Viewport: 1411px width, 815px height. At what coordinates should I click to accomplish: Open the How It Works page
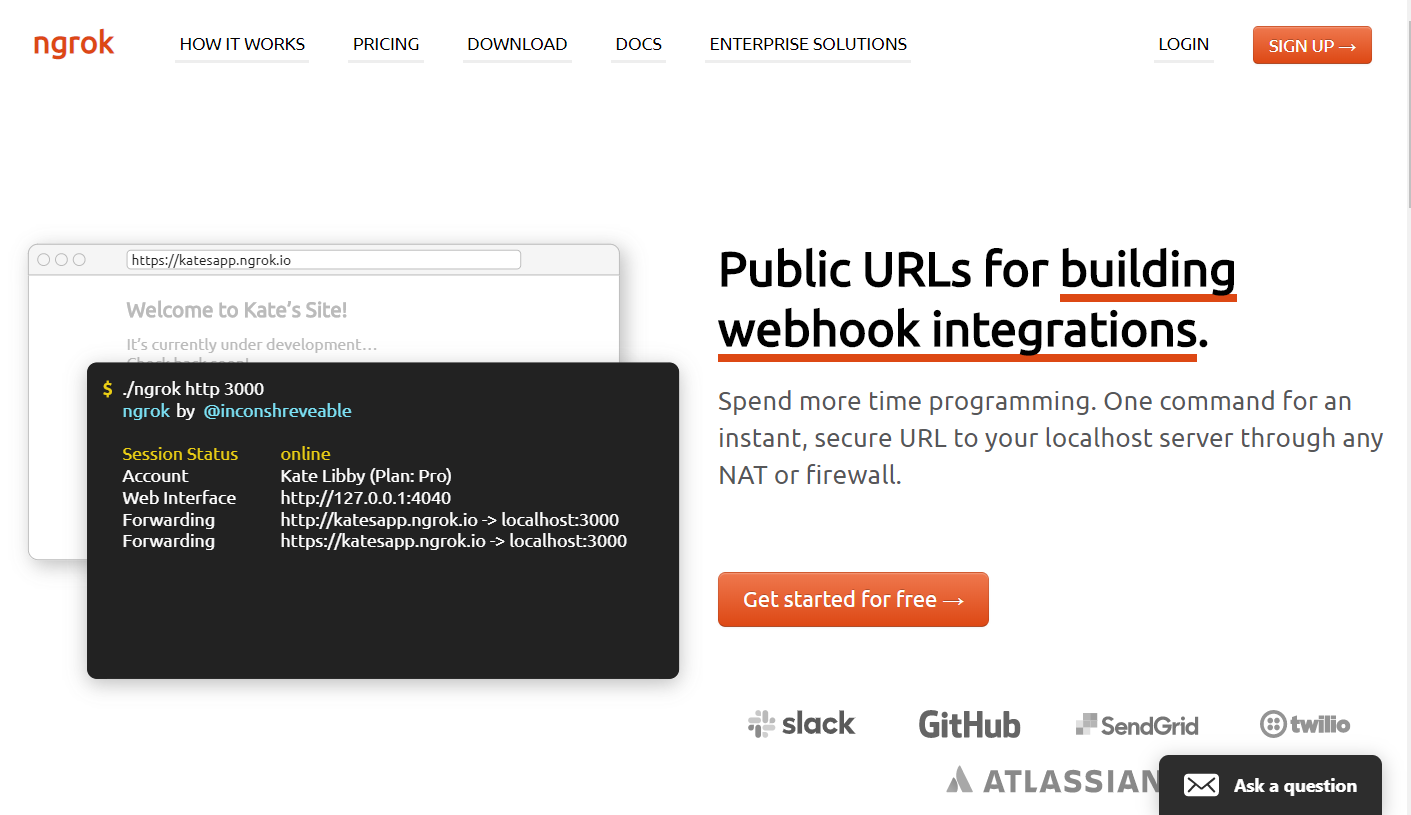242,44
